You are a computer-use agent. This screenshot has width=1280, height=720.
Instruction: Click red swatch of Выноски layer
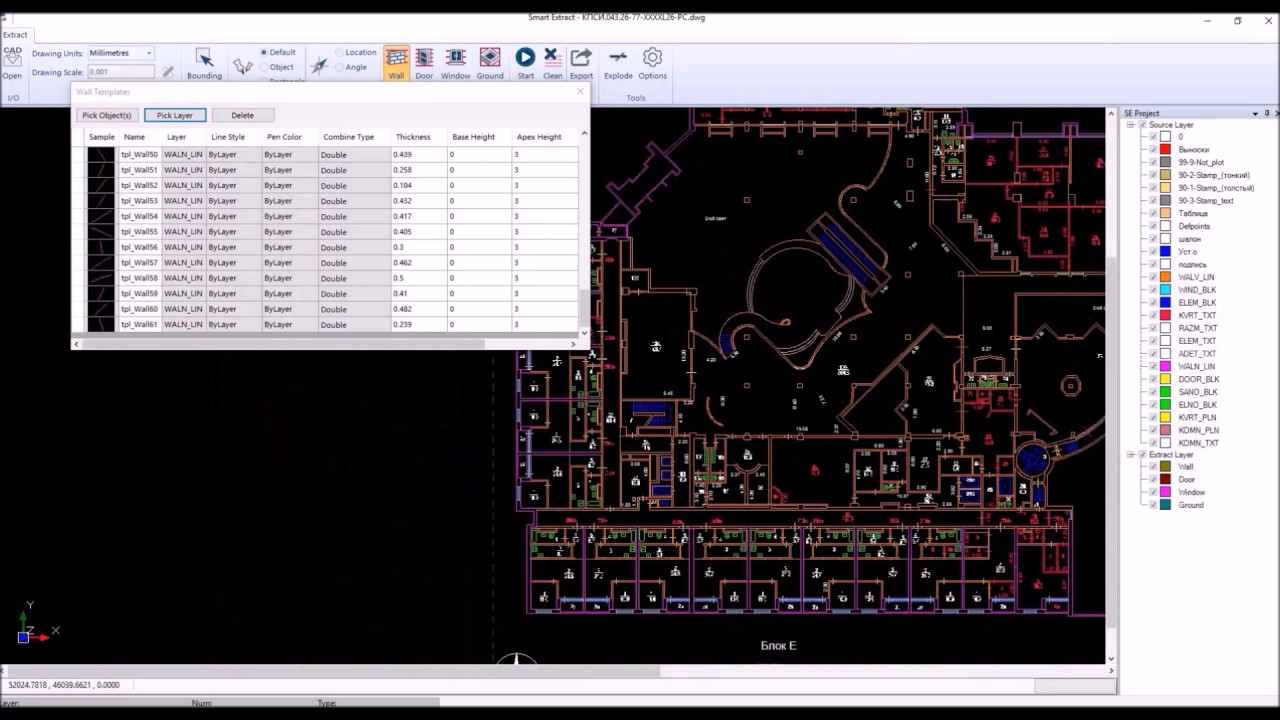coord(1165,149)
